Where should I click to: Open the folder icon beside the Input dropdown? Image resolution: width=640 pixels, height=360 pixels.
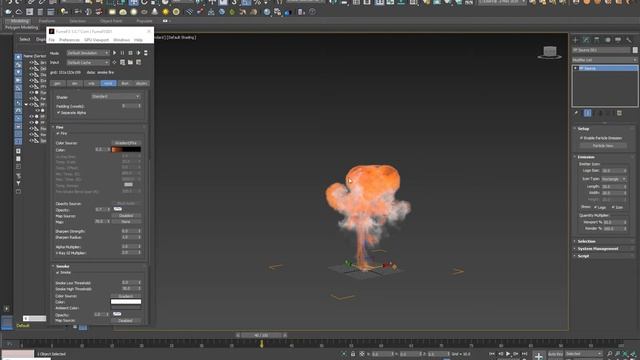(x=130, y=62)
